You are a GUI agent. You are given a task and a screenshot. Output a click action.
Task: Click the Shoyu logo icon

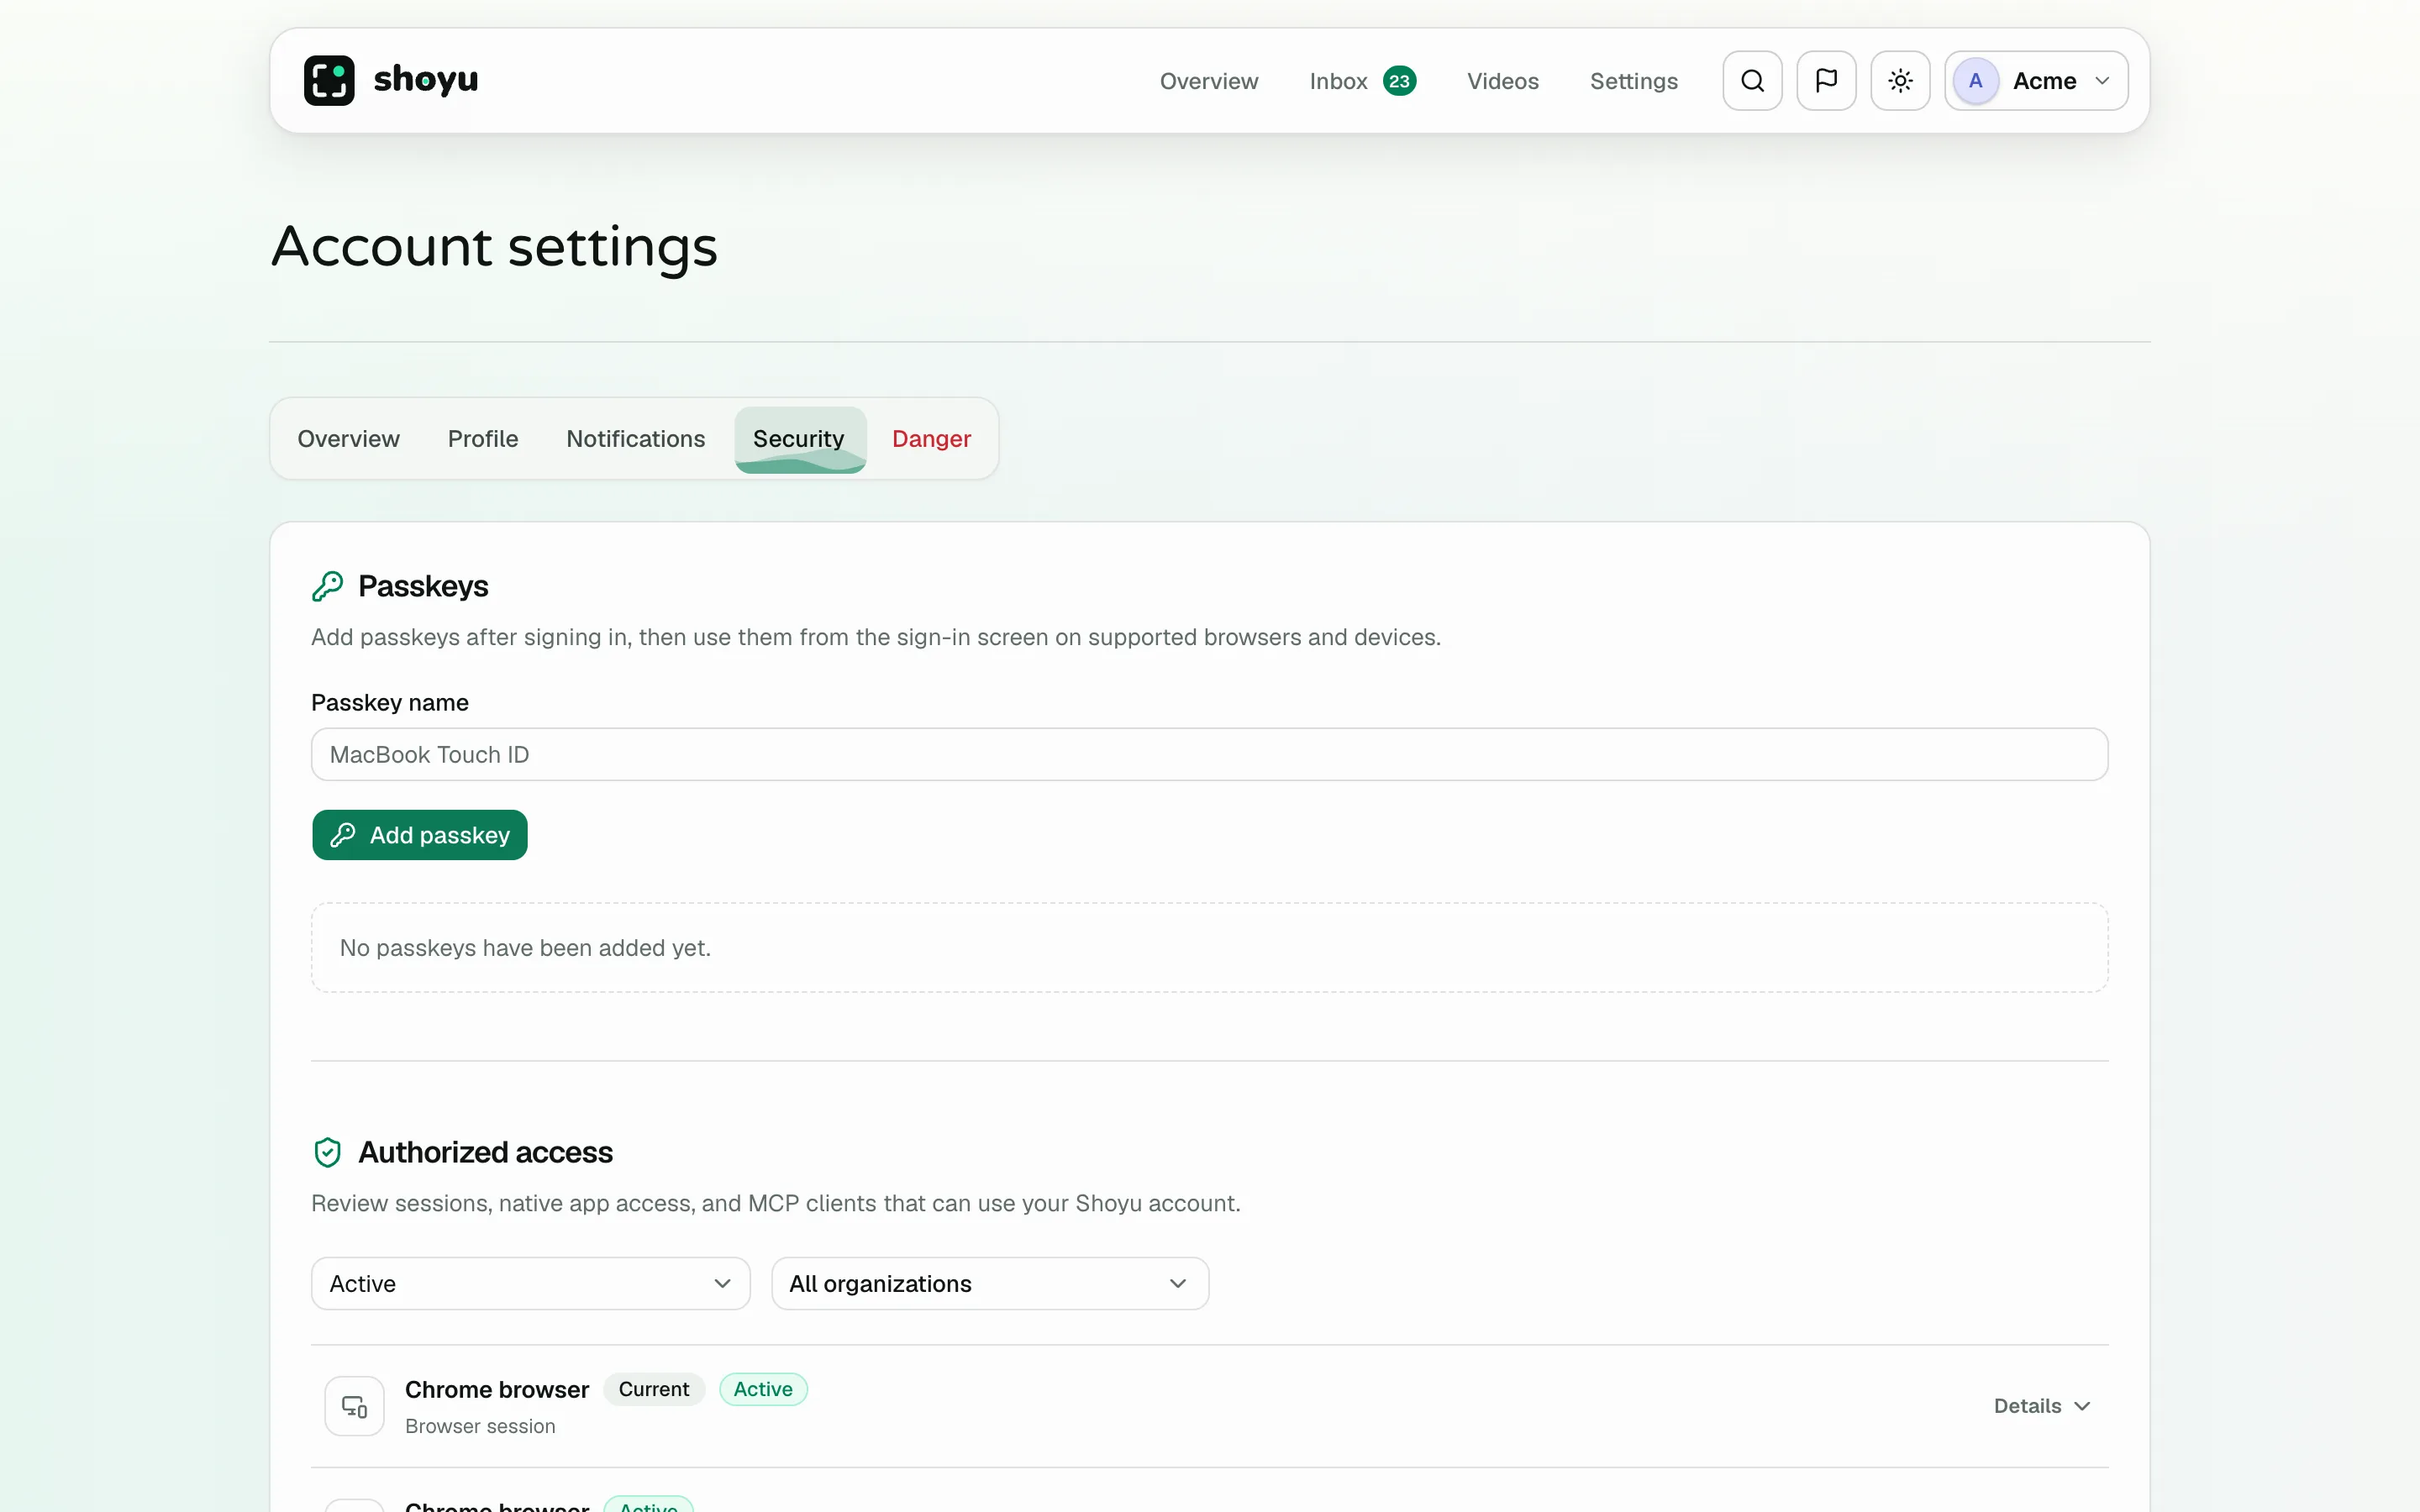329,80
